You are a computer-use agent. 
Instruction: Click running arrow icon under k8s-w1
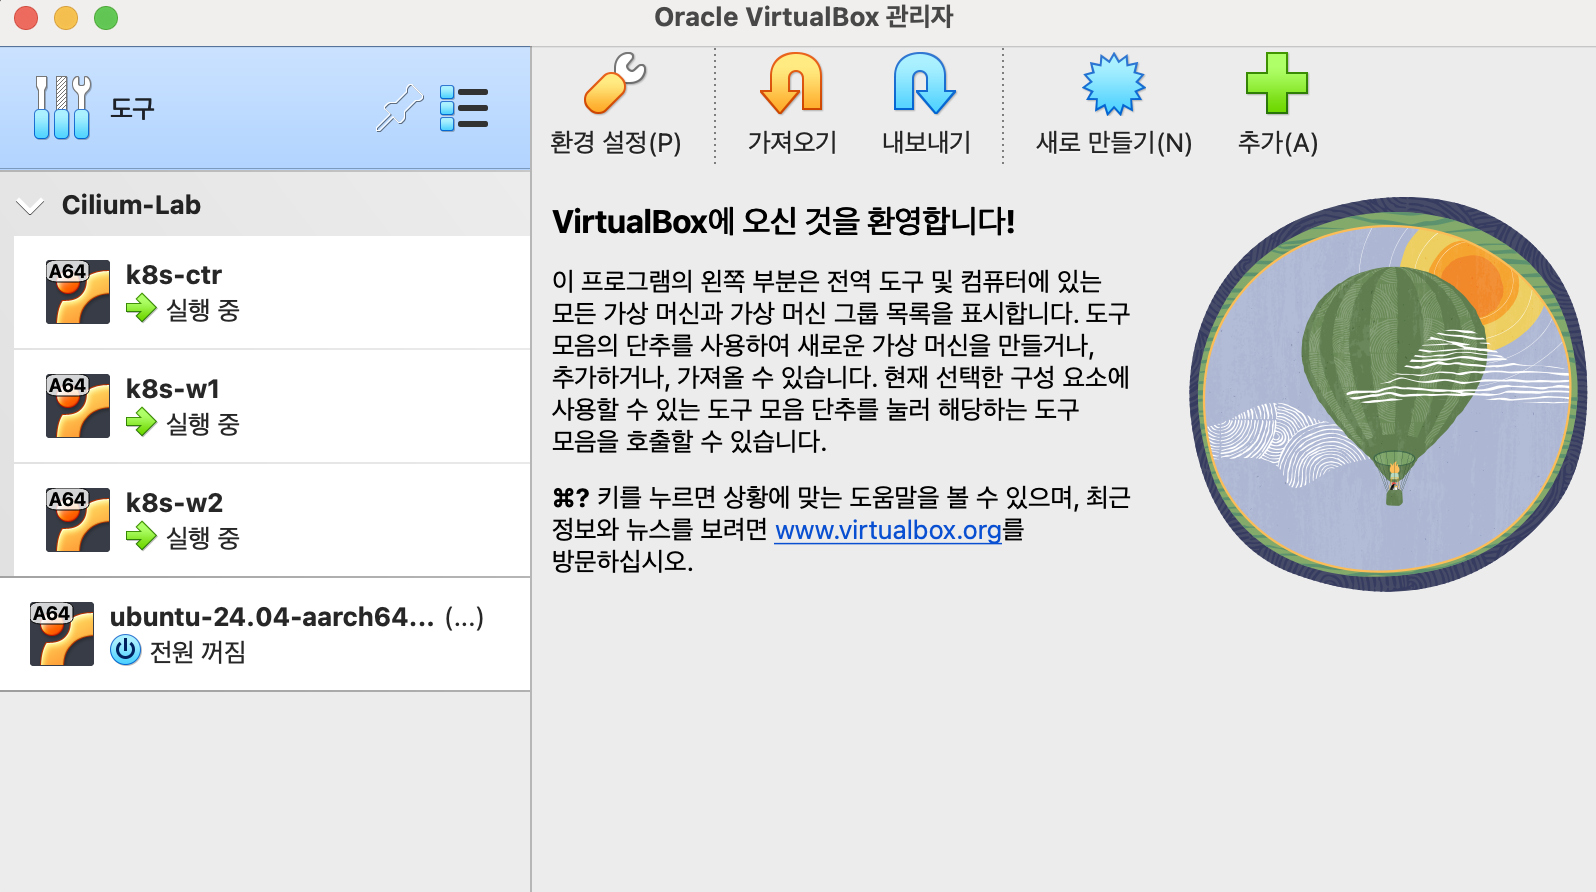tap(141, 423)
